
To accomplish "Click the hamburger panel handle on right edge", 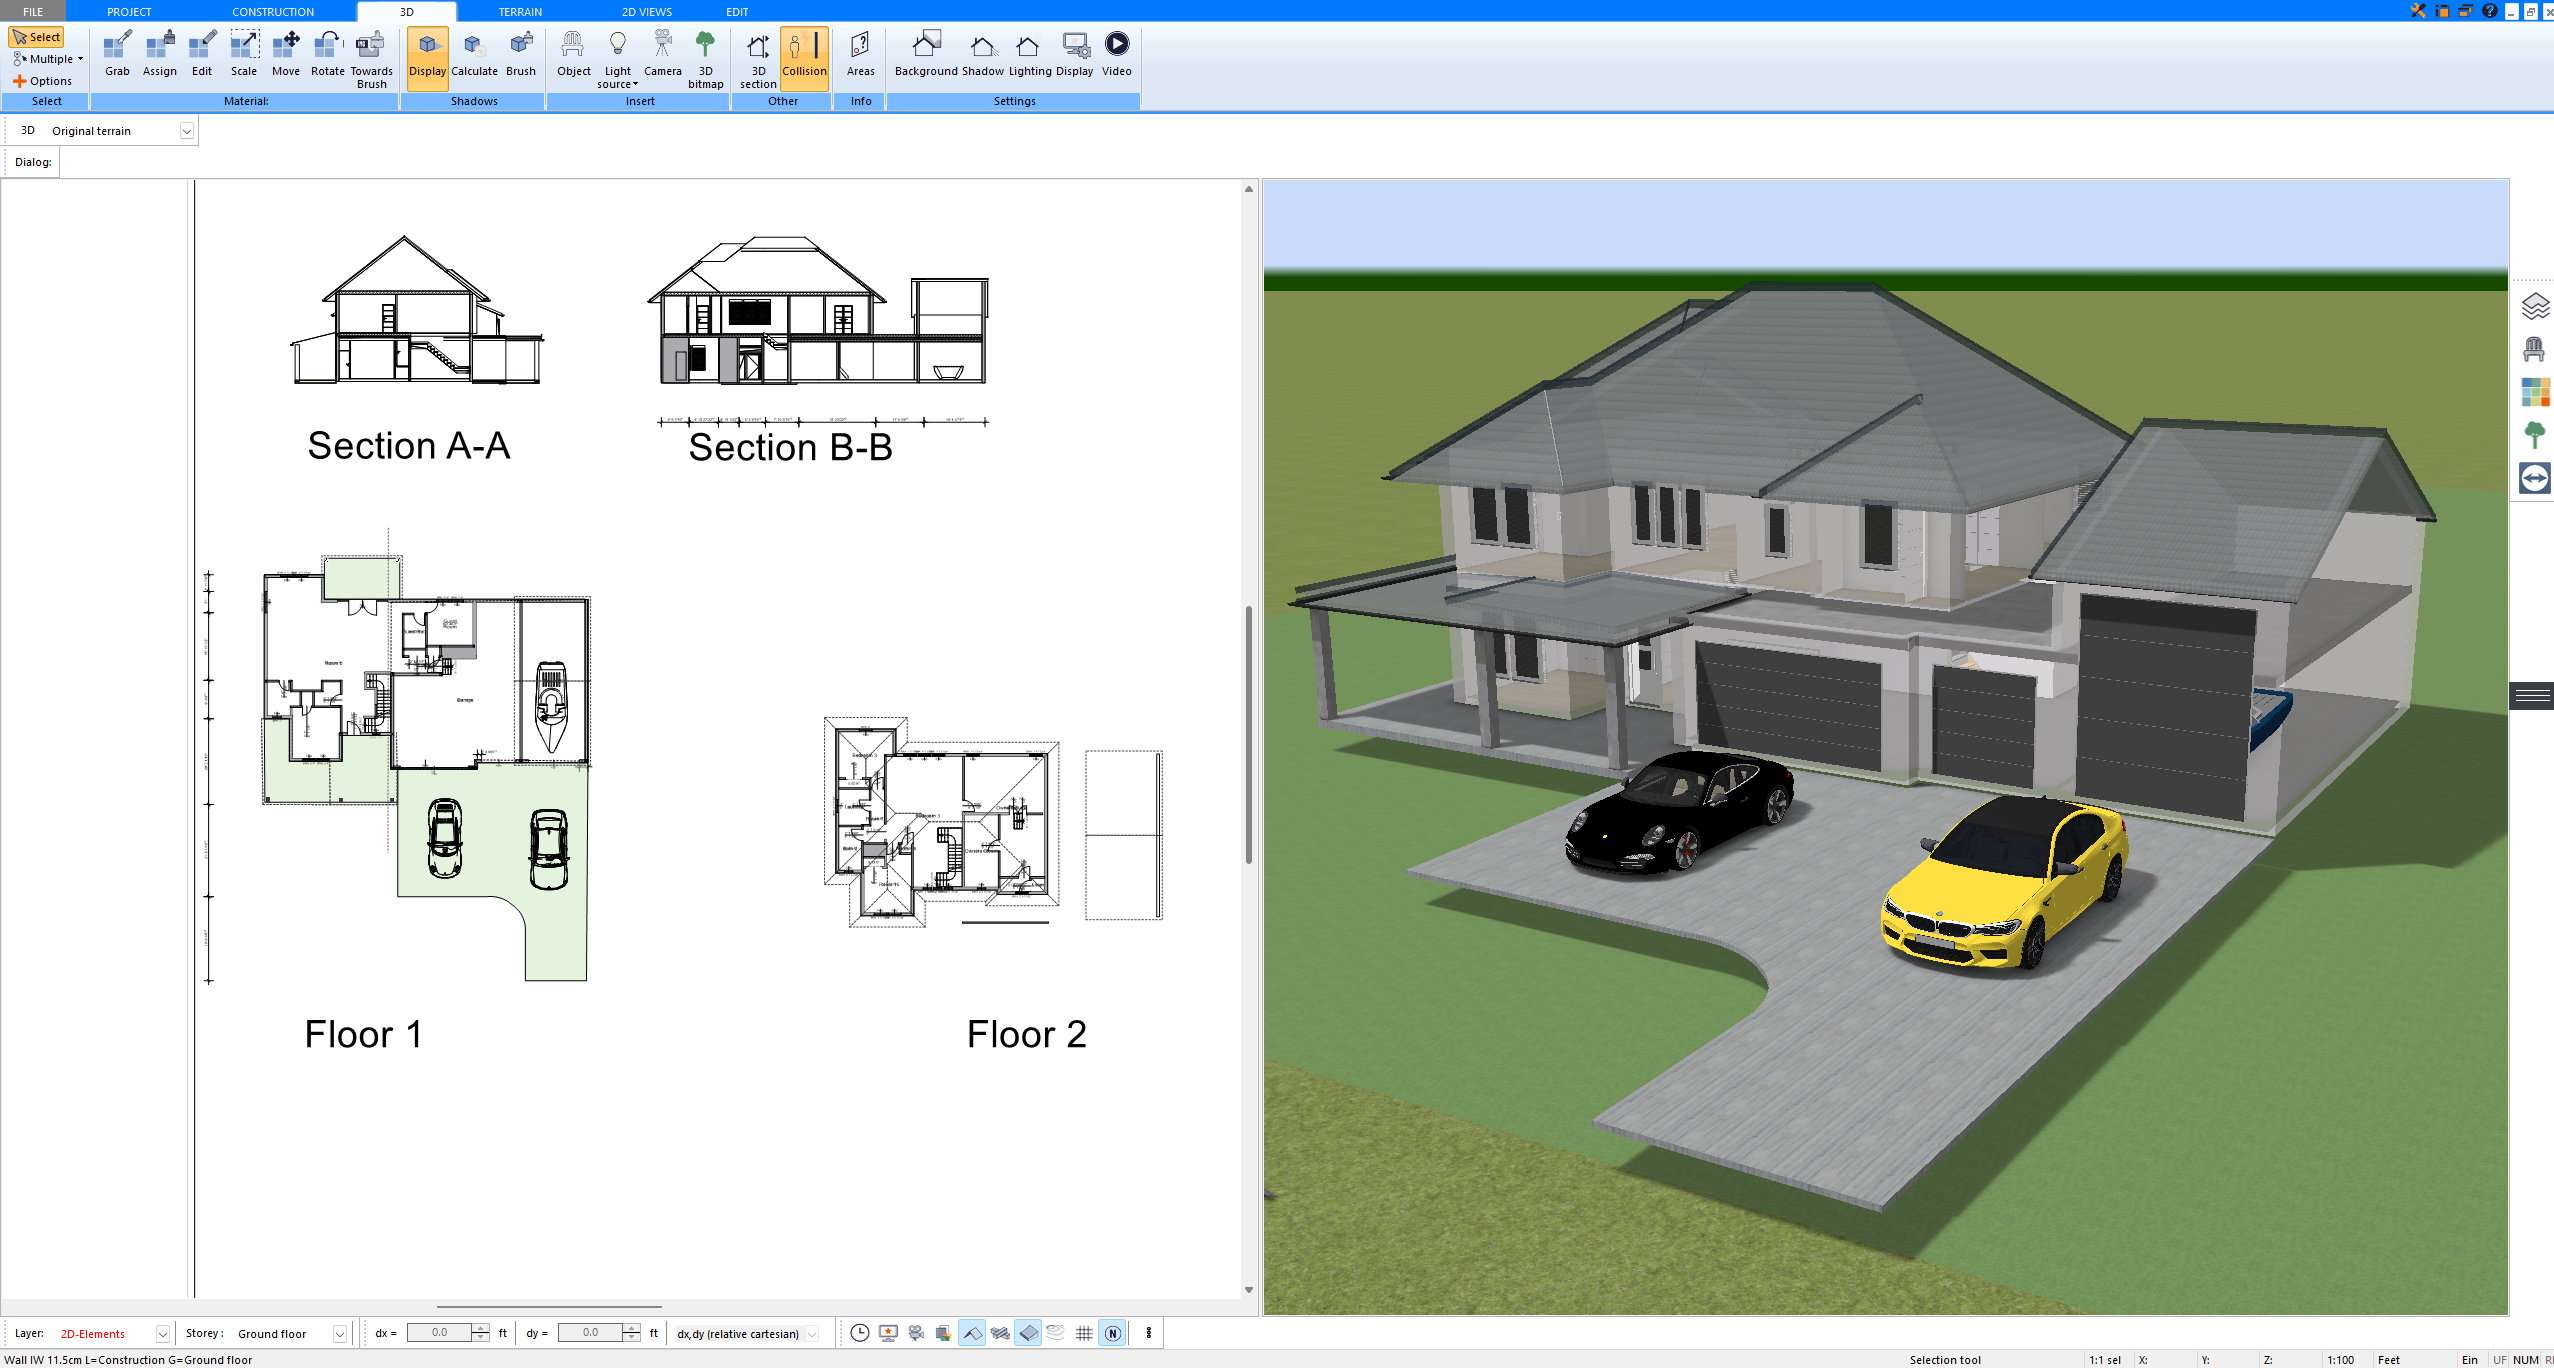I will pos(2532,695).
